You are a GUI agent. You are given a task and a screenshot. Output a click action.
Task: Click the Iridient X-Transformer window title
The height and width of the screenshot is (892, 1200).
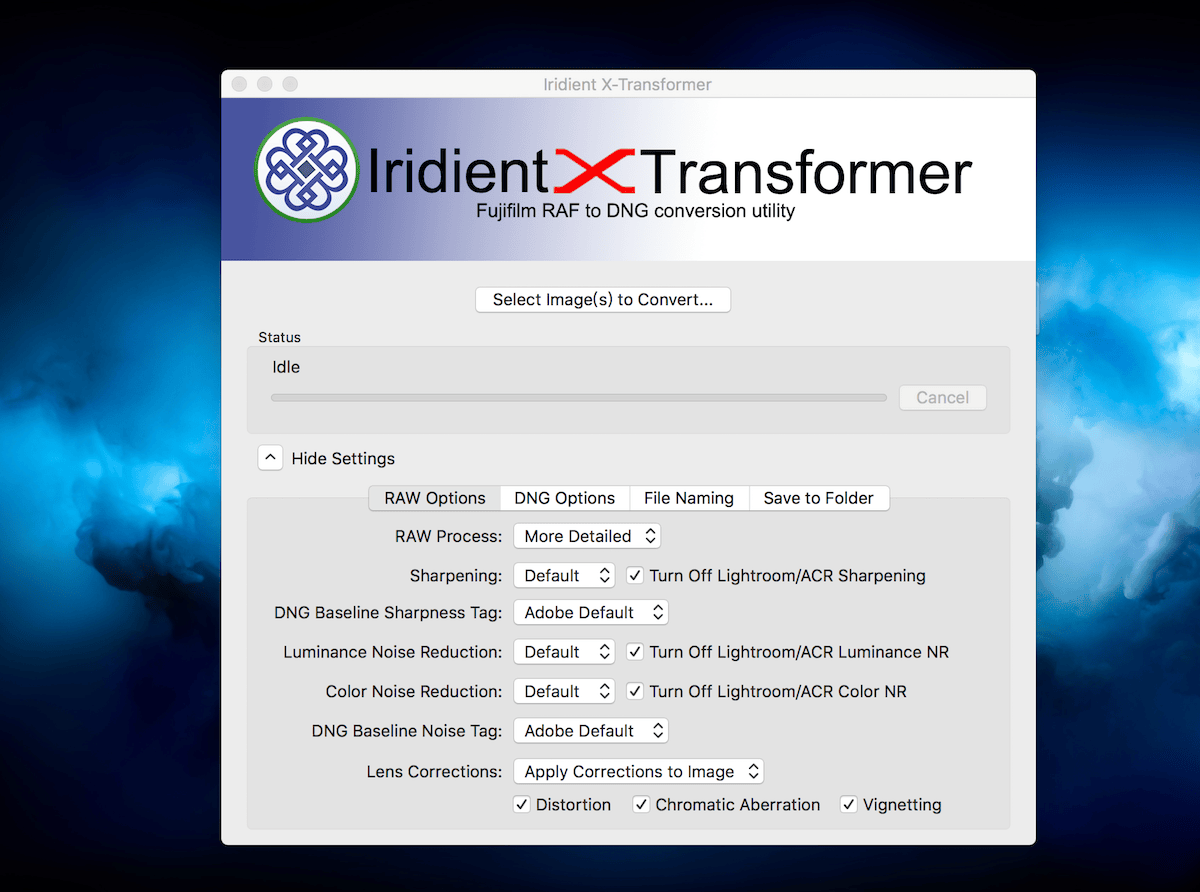click(x=628, y=84)
